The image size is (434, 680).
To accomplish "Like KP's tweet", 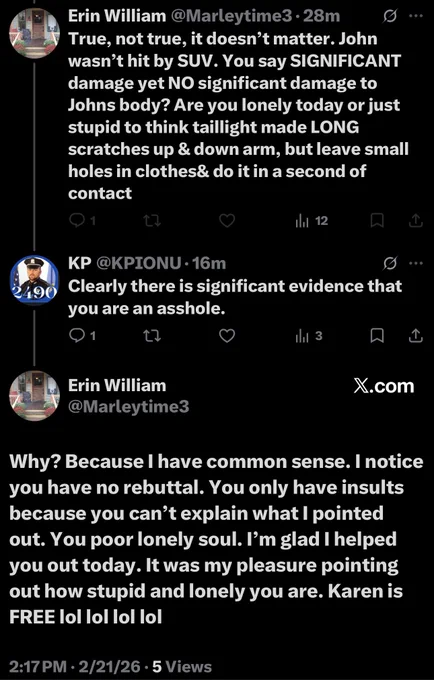I will pos(227,336).
